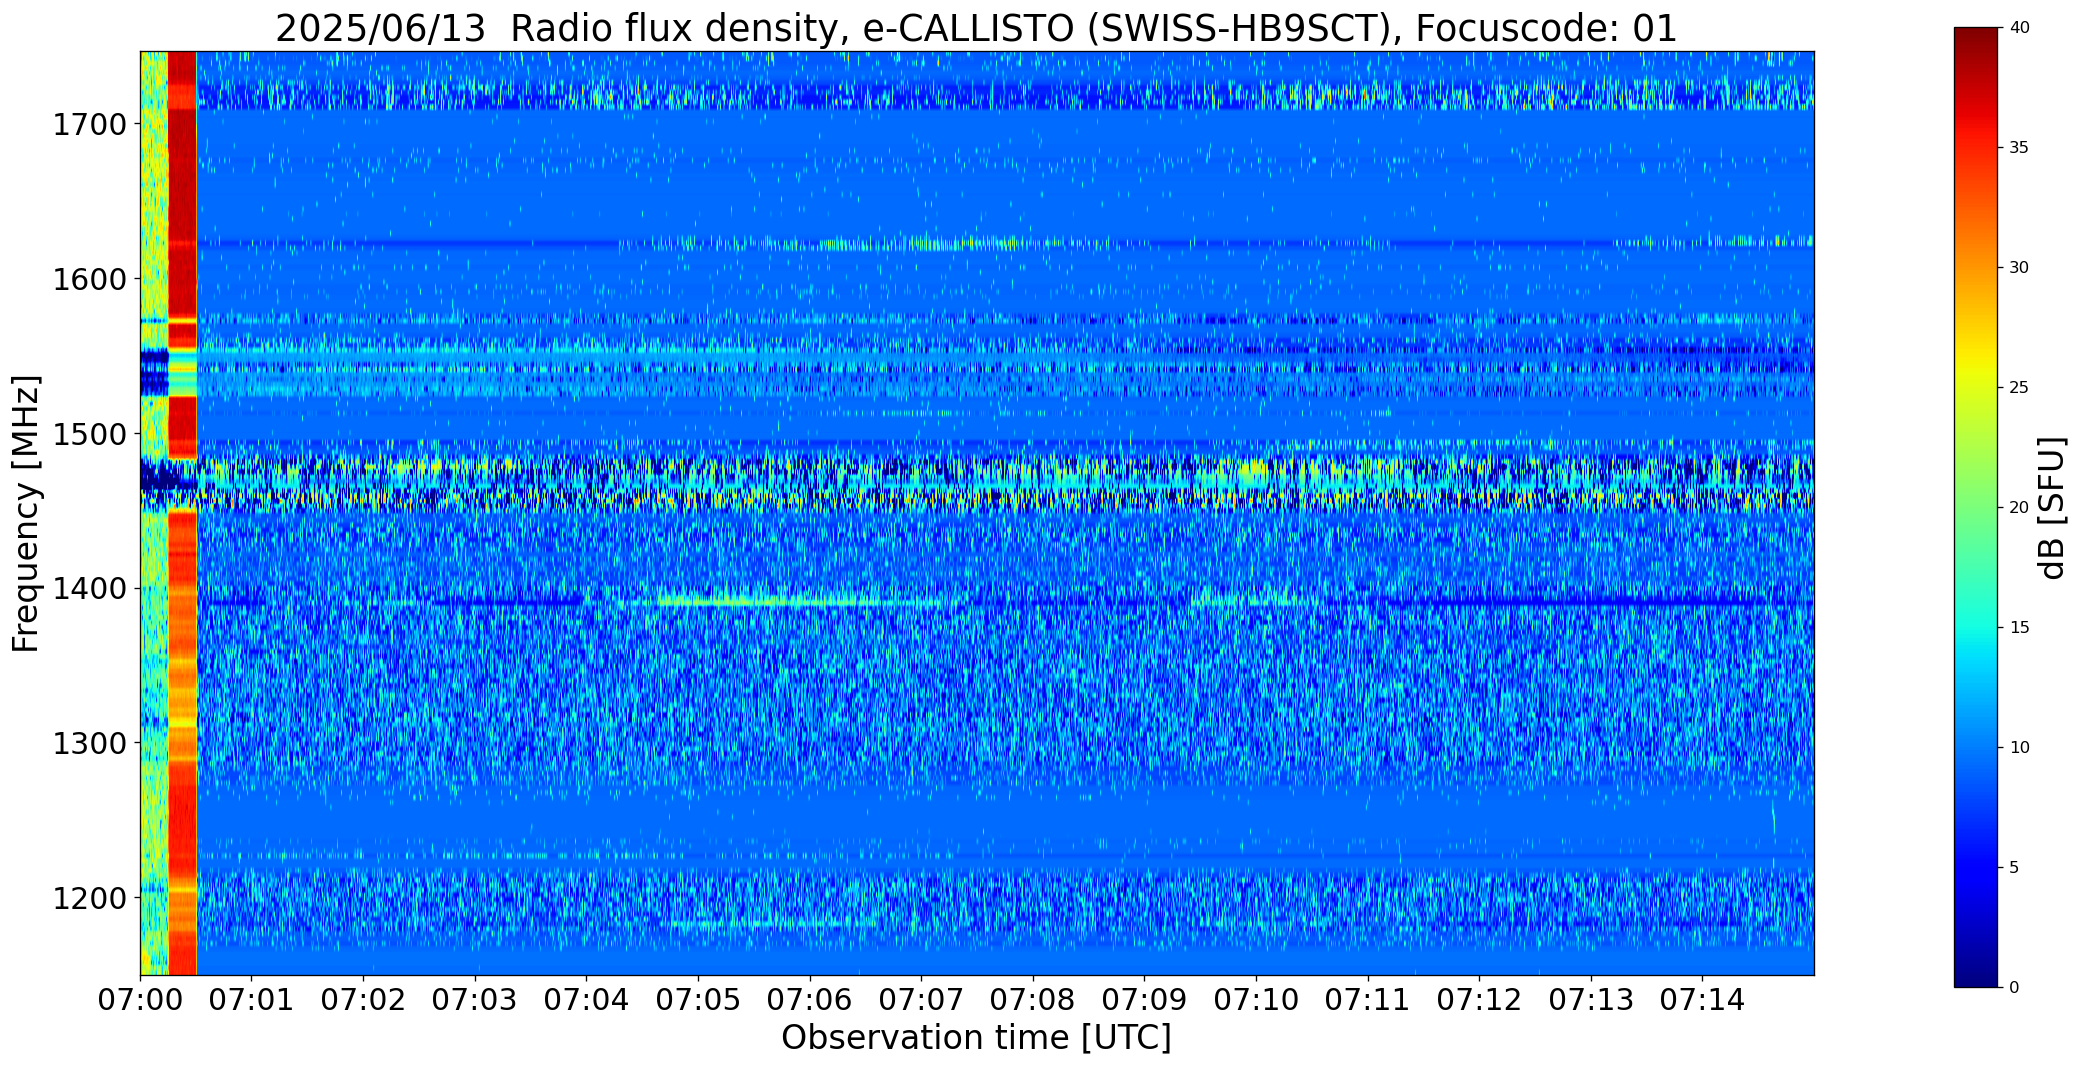Screen dimensions: 2082x1067
Task: Click the colorbar tick label 25
Action: tap(2018, 387)
